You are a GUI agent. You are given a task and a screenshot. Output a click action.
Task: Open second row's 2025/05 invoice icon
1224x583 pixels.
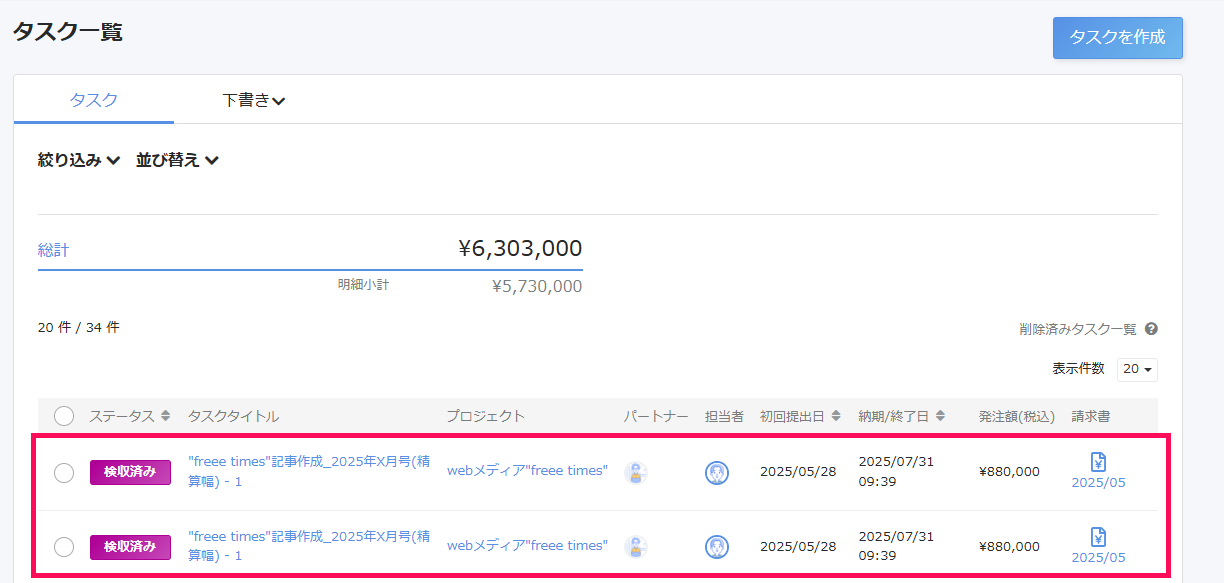point(1098,537)
